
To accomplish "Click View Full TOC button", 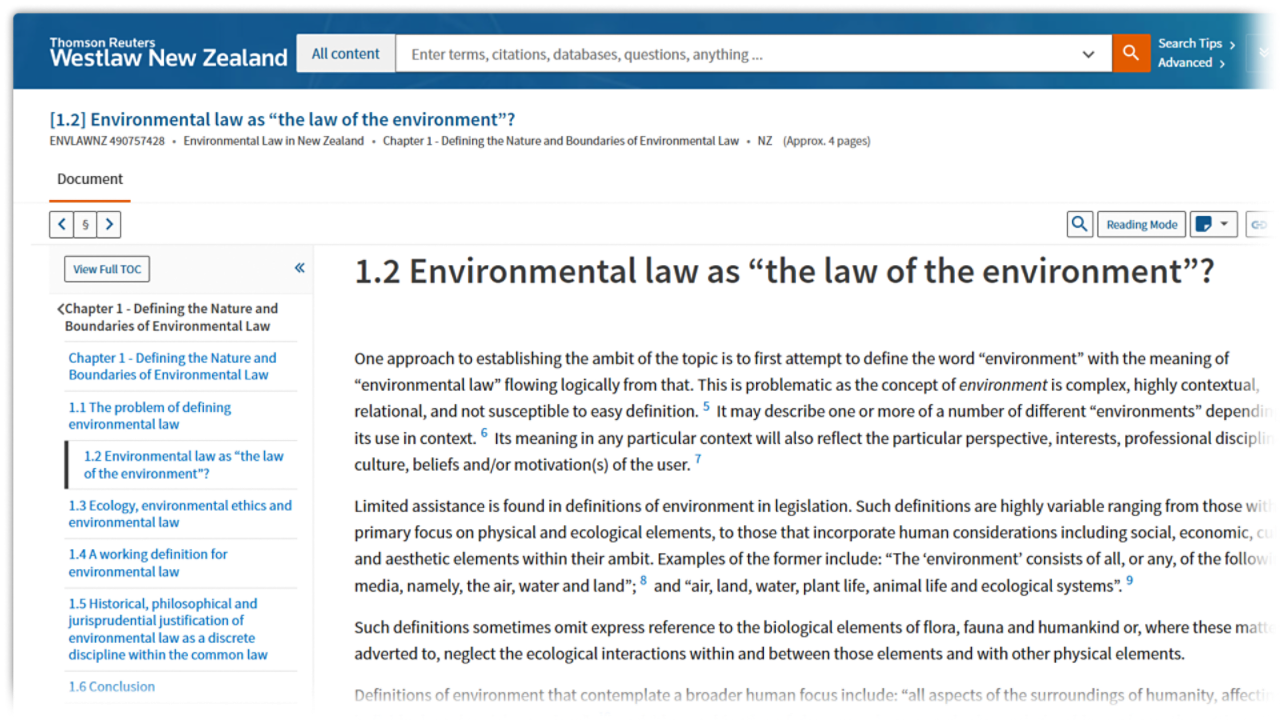I will (x=107, y=269).
